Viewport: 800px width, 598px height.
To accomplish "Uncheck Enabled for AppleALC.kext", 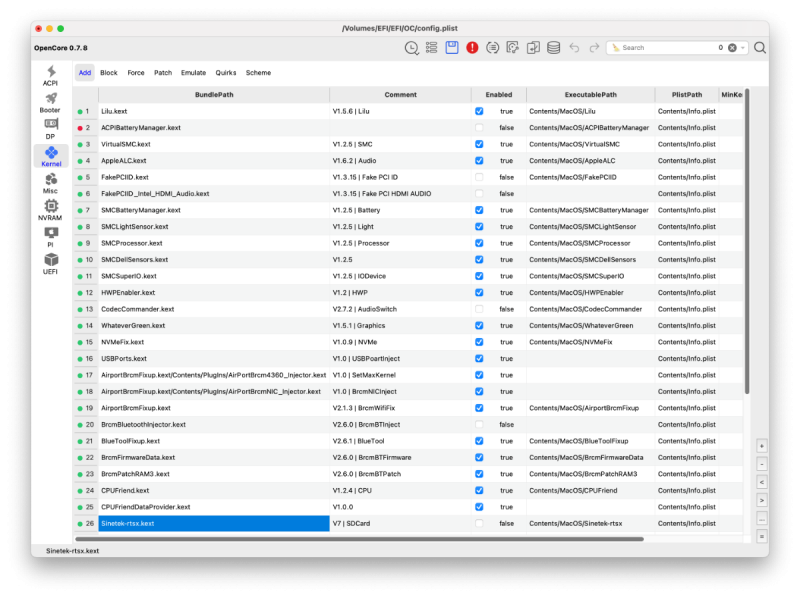I will [479, 161].
